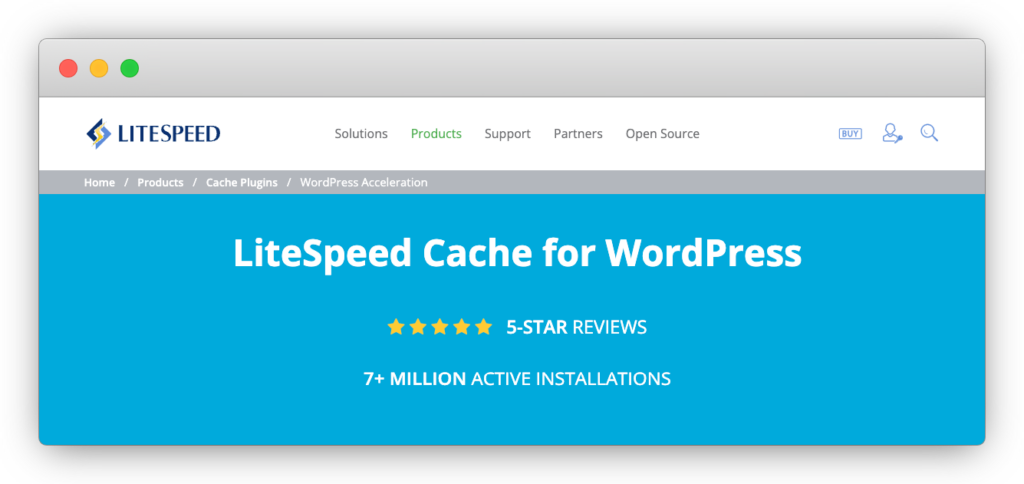Viewport: 1024px width, 484px height.
Task: Click the five gold stars rating
Action: pyautogui.click(x=440, y=327)
